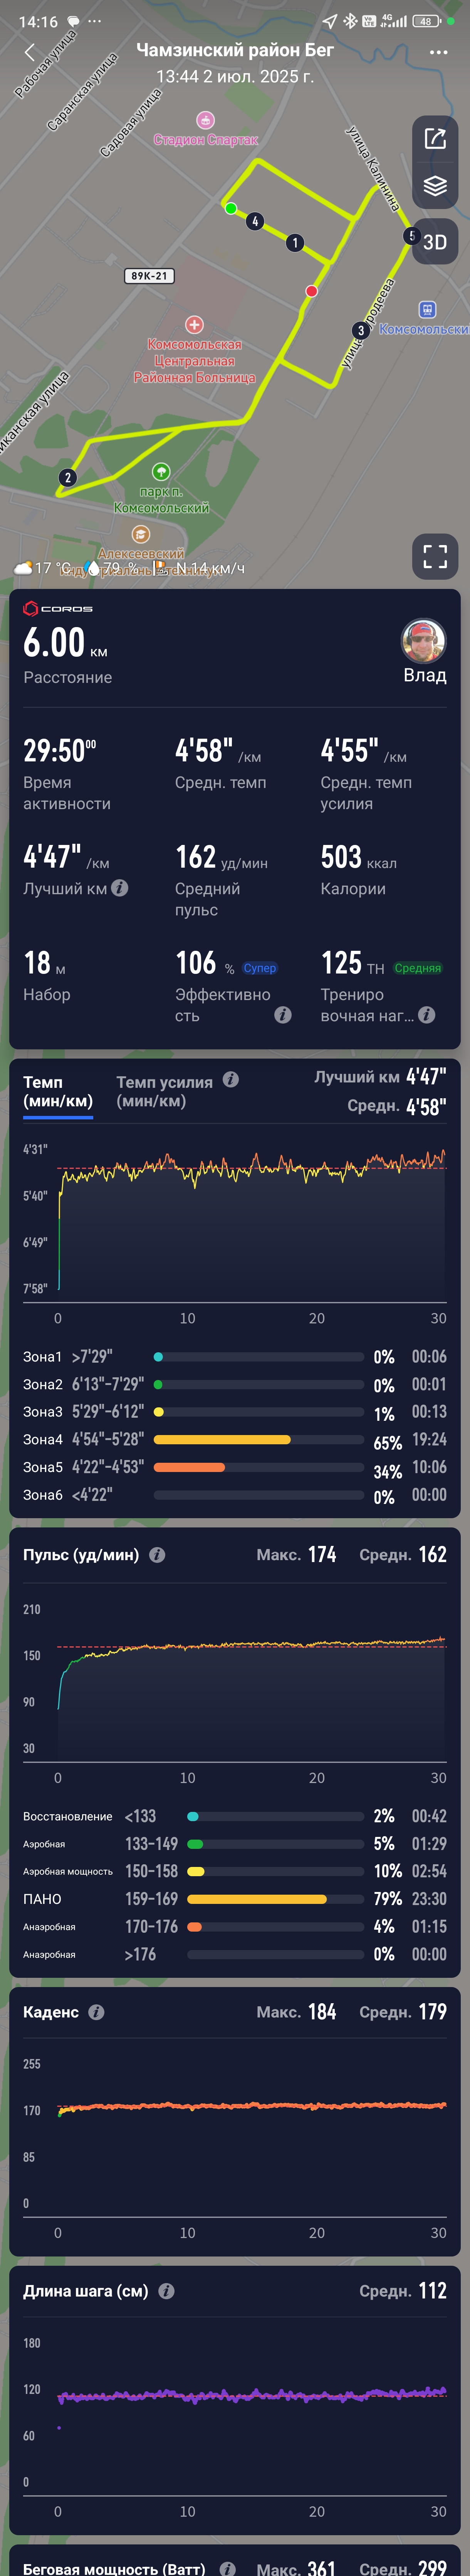Image resolution: width=470 pixels, height=2576 pixels.
Task: Tap the Аэробная 133-149 row
Action: [235, 1843]
